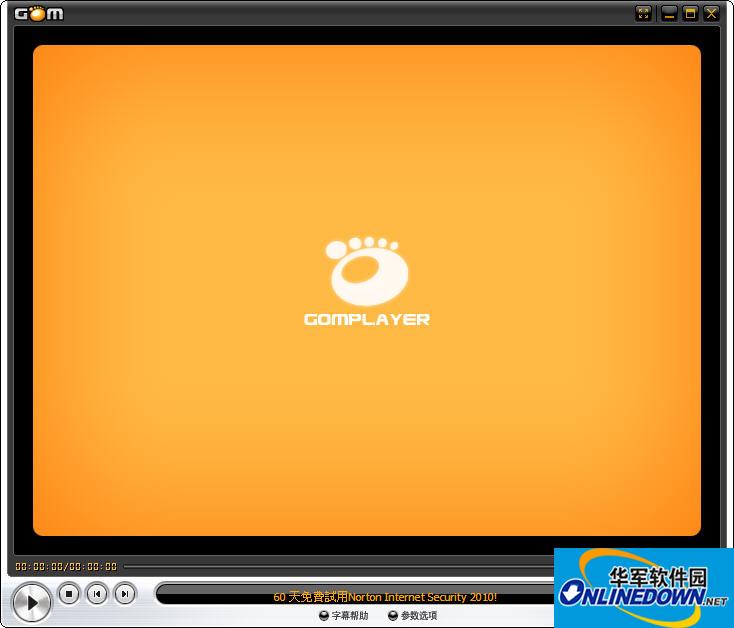This screenshot has height=628, width=734.
Task: Click the playback seek bar
Action: (x=339, y=566)
